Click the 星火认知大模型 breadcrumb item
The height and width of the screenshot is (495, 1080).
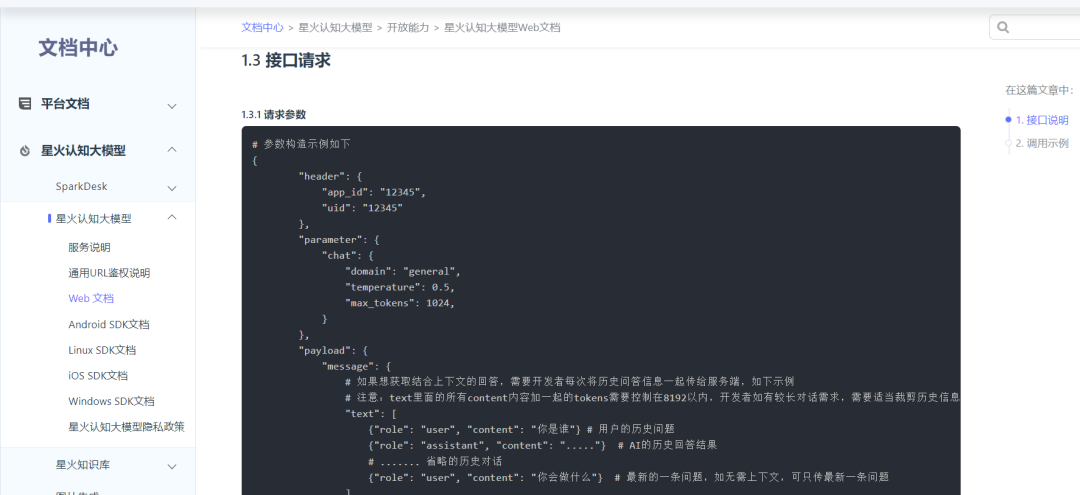click(x=335, y=28)
